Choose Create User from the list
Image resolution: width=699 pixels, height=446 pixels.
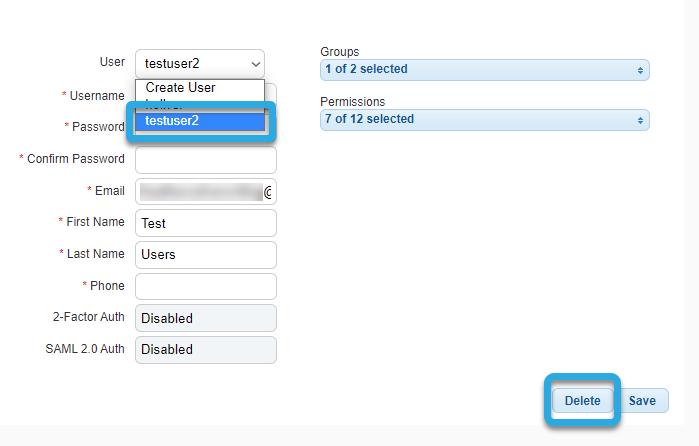[200, 87]
